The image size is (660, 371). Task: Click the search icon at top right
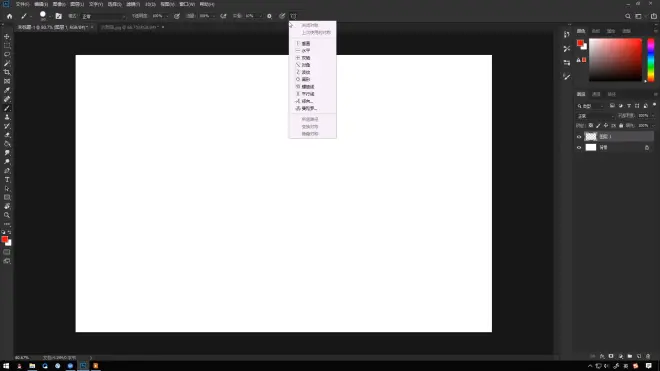tap(628, 16)
